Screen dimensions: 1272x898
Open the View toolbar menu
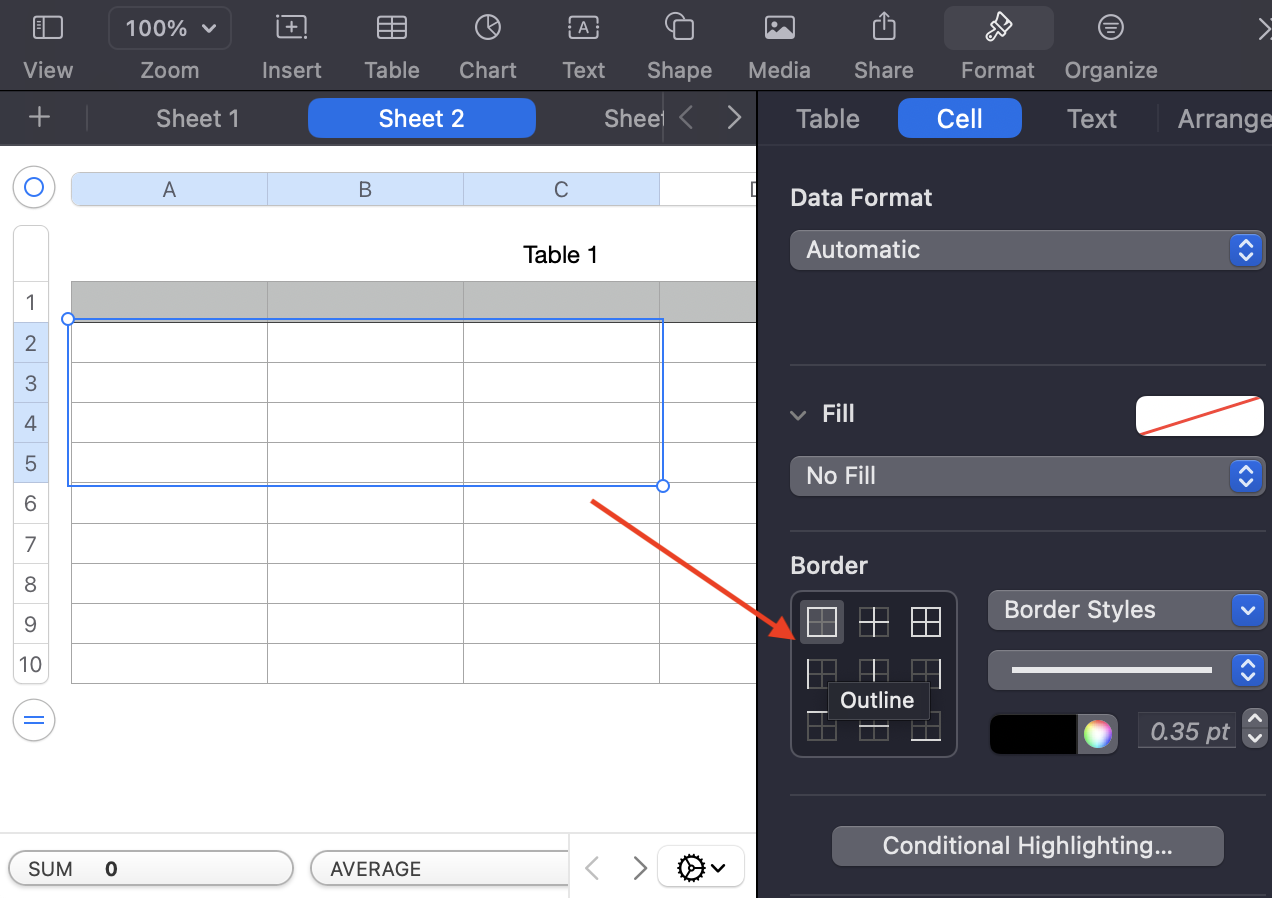click(x=48, y=28)
